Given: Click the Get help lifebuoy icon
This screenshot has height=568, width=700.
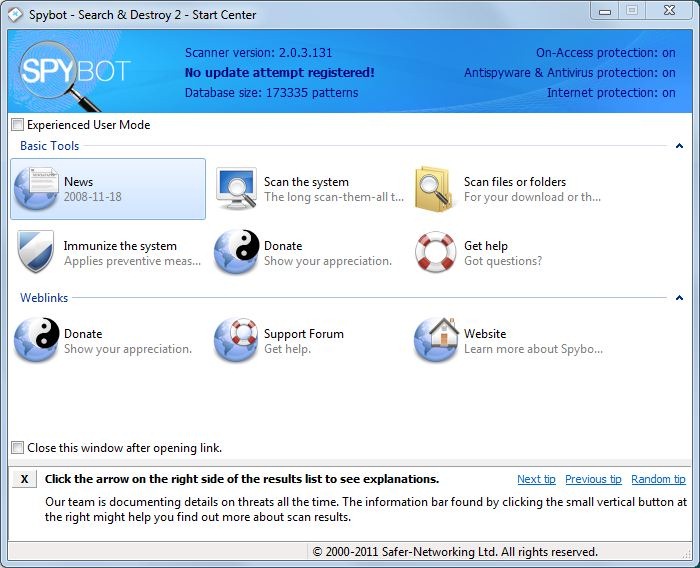Looking at the screenshot, I should [435, 251].
